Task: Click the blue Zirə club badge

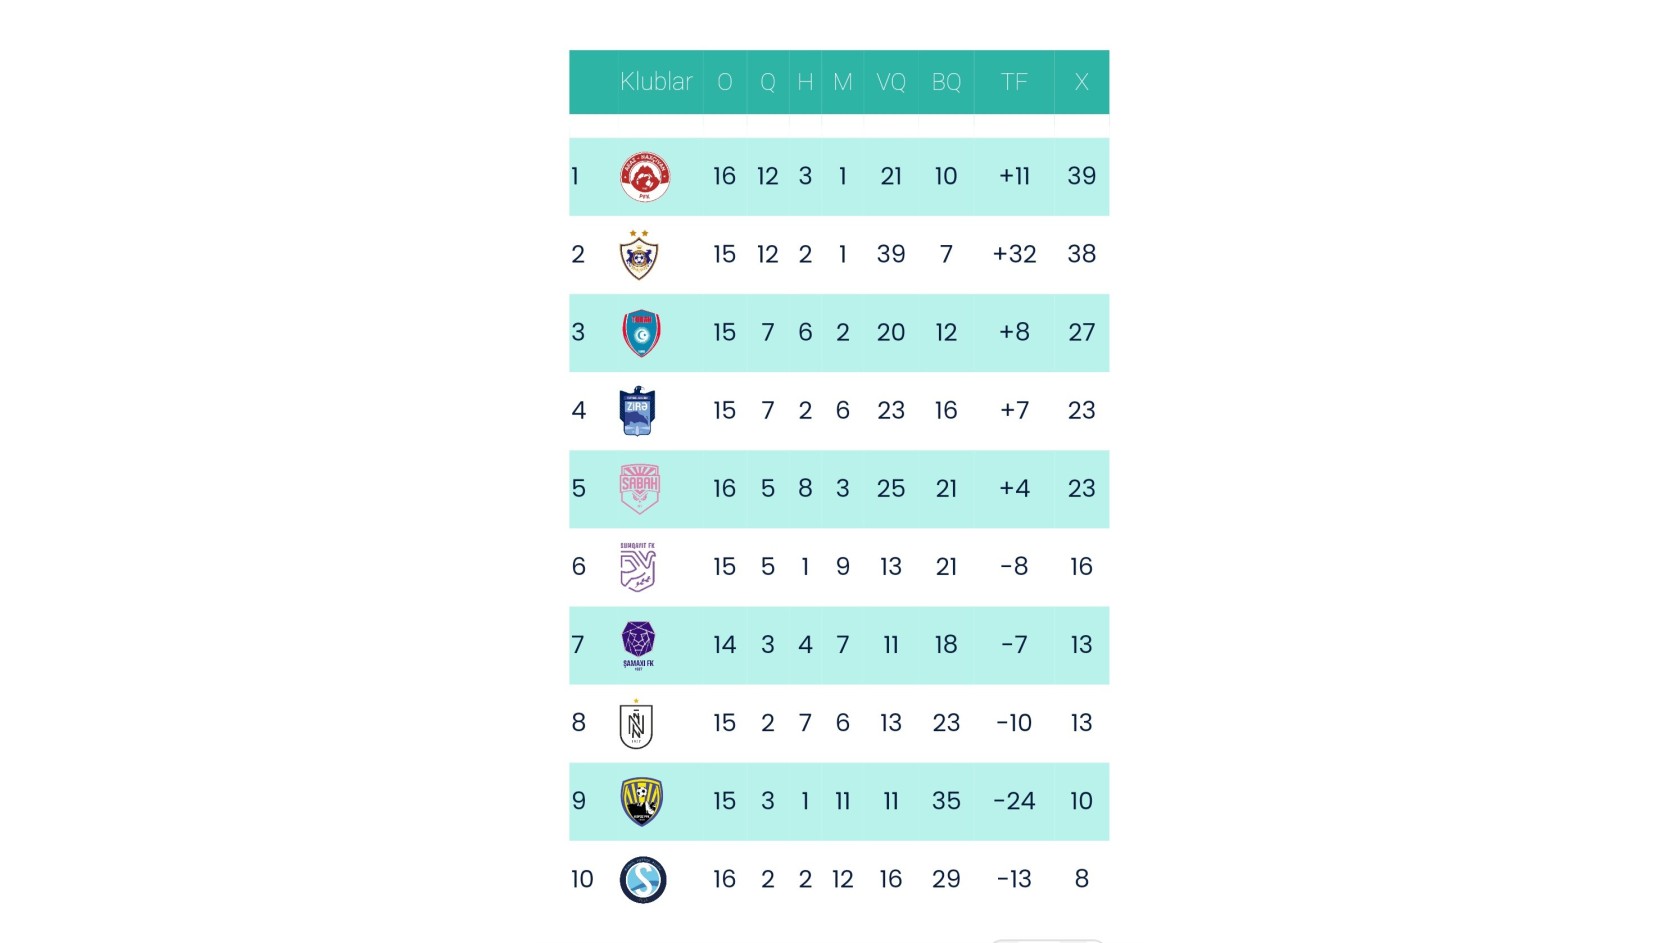Action: (637, 411)
